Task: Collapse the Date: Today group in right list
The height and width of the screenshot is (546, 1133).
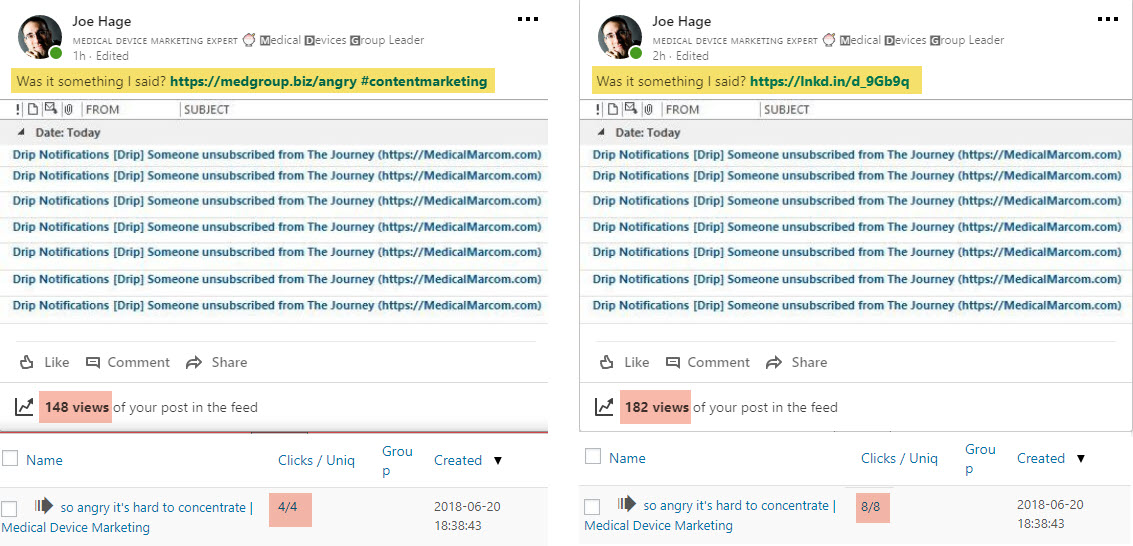Action: click(601, 133)
